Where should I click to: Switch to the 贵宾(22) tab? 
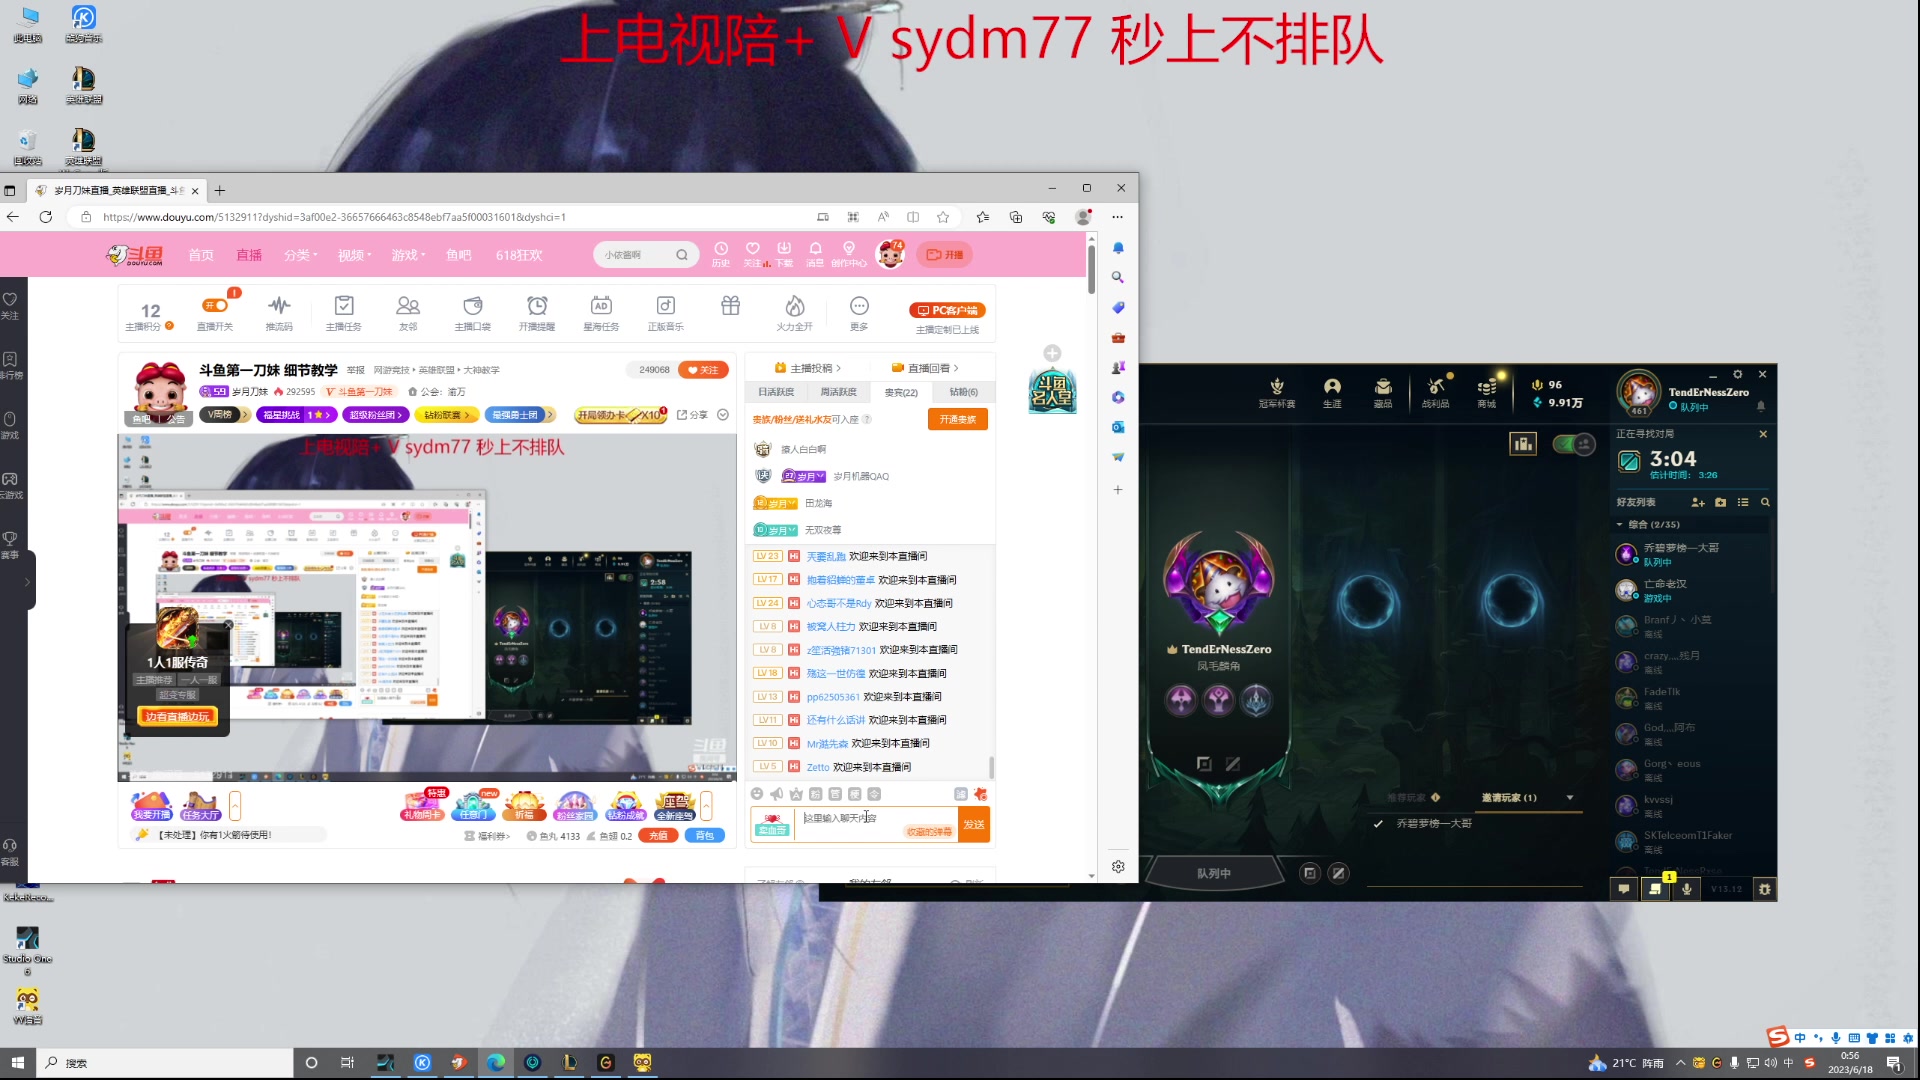(900, 392)
